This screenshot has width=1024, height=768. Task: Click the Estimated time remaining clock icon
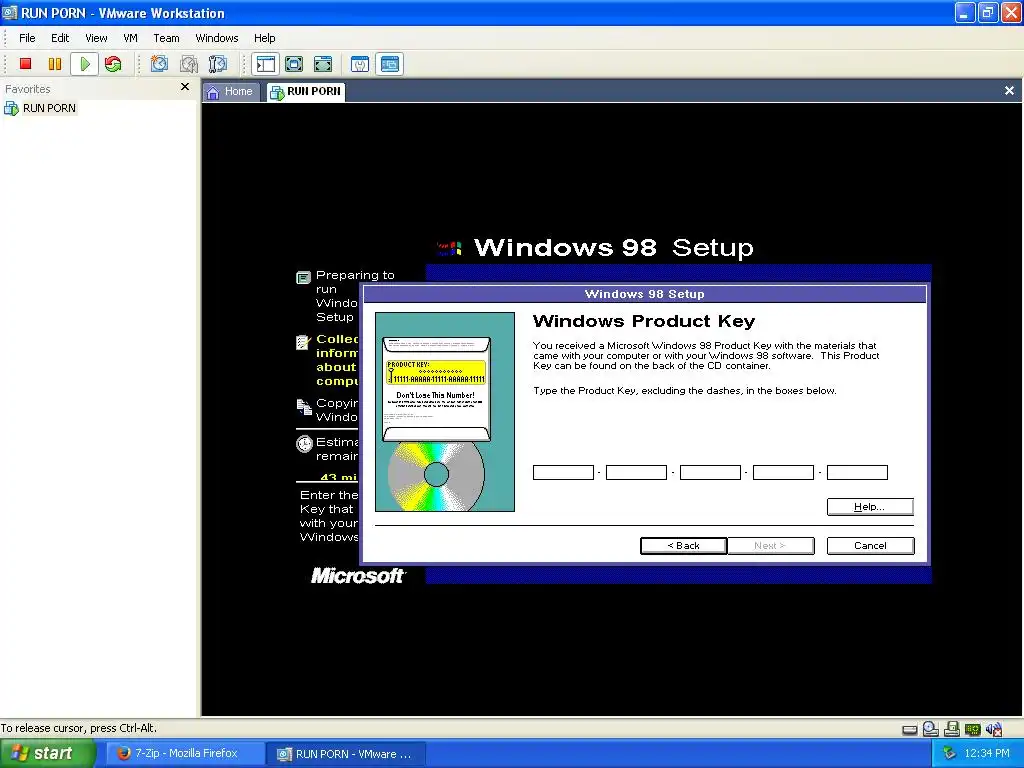(x=304, y=444)
